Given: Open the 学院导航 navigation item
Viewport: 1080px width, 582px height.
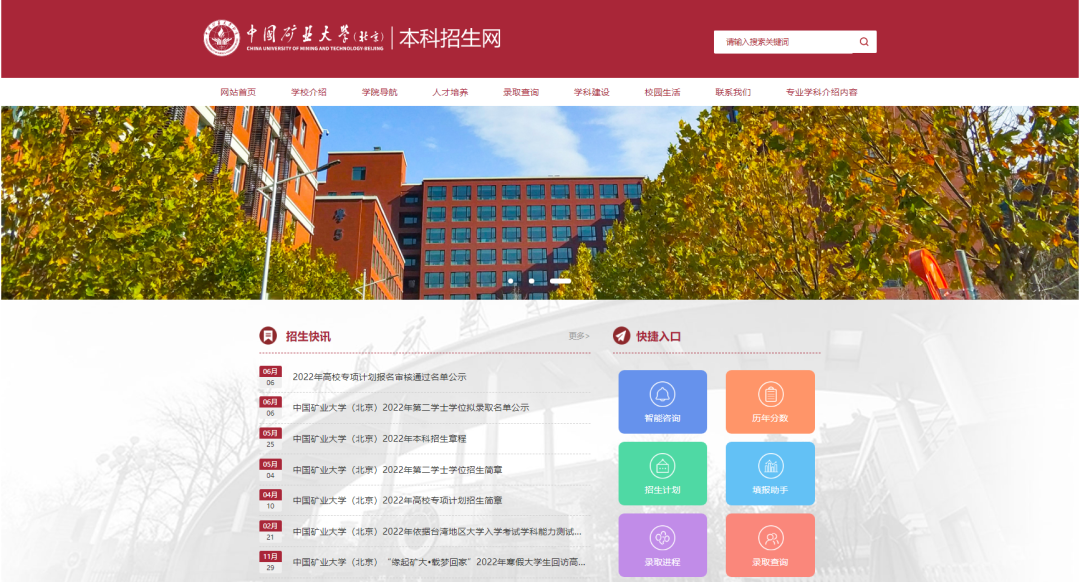Looking at the screenshot, I should click(380, 92).
